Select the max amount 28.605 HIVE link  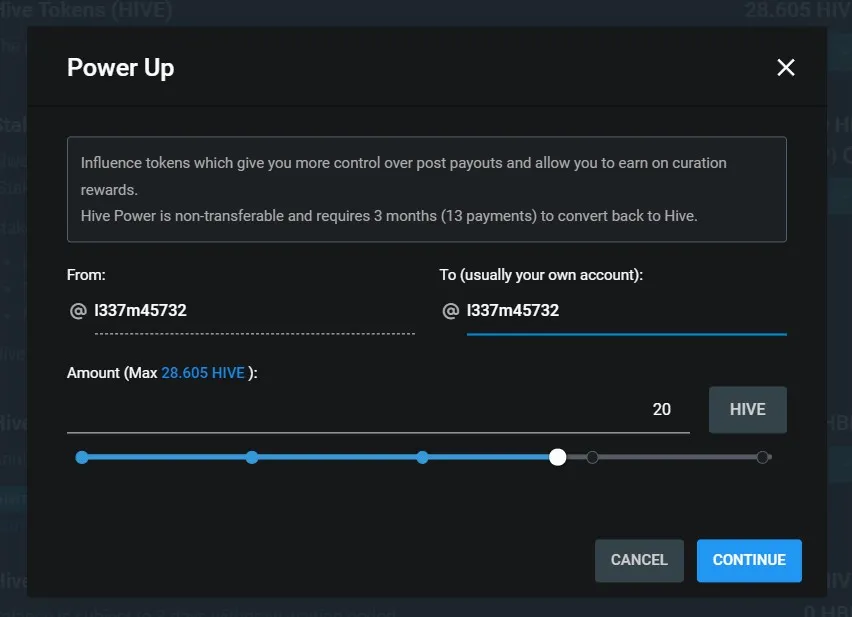point(203,373)
